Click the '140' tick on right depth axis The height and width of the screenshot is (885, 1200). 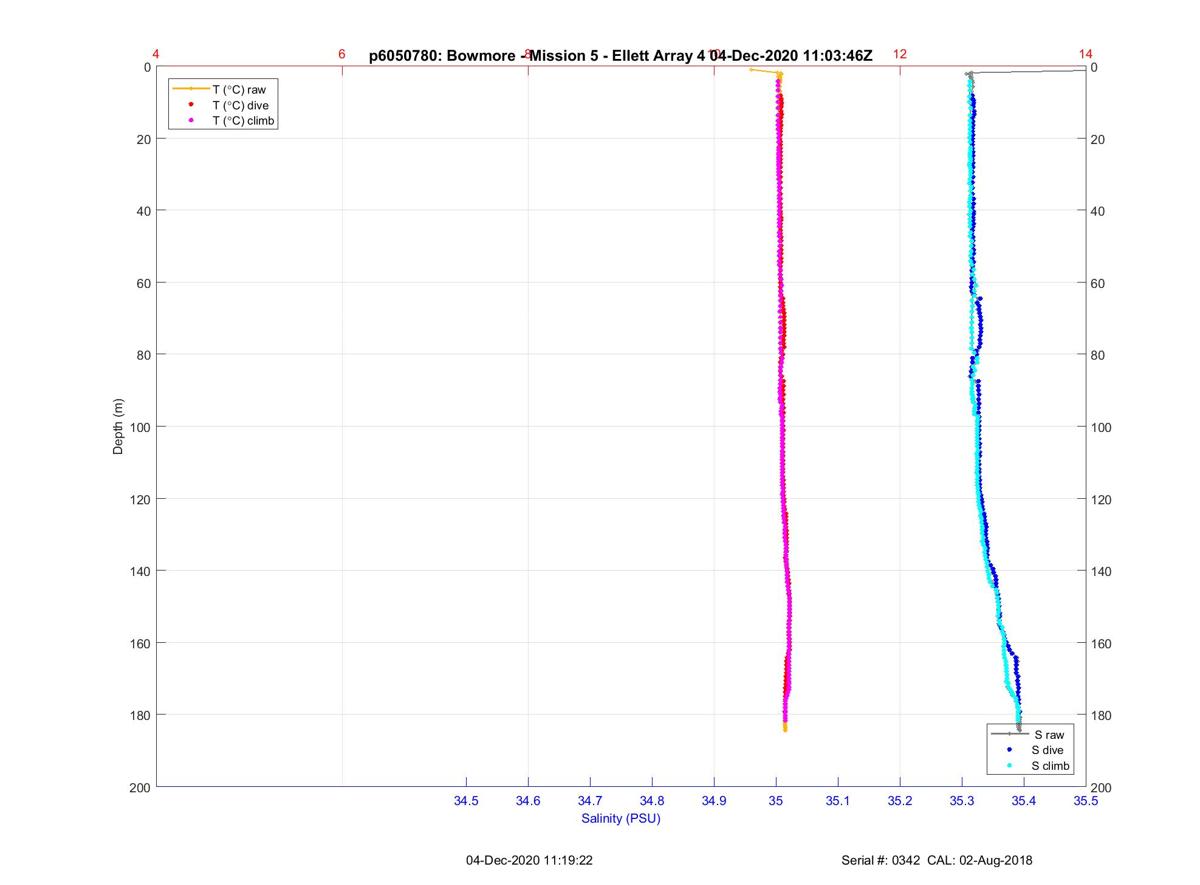pyautogui.click(x=1103, y=571)
